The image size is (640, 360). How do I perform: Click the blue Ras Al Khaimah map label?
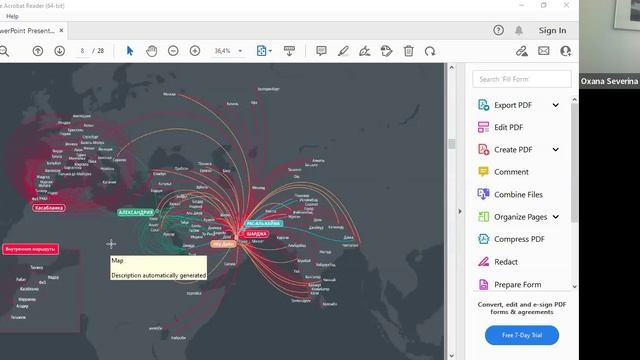(263, 224)
